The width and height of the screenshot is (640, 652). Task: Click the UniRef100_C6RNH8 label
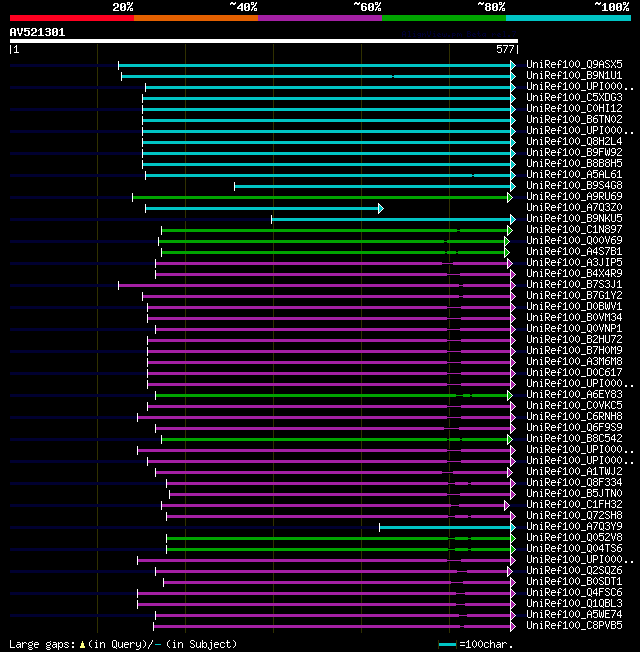point(574,417)
